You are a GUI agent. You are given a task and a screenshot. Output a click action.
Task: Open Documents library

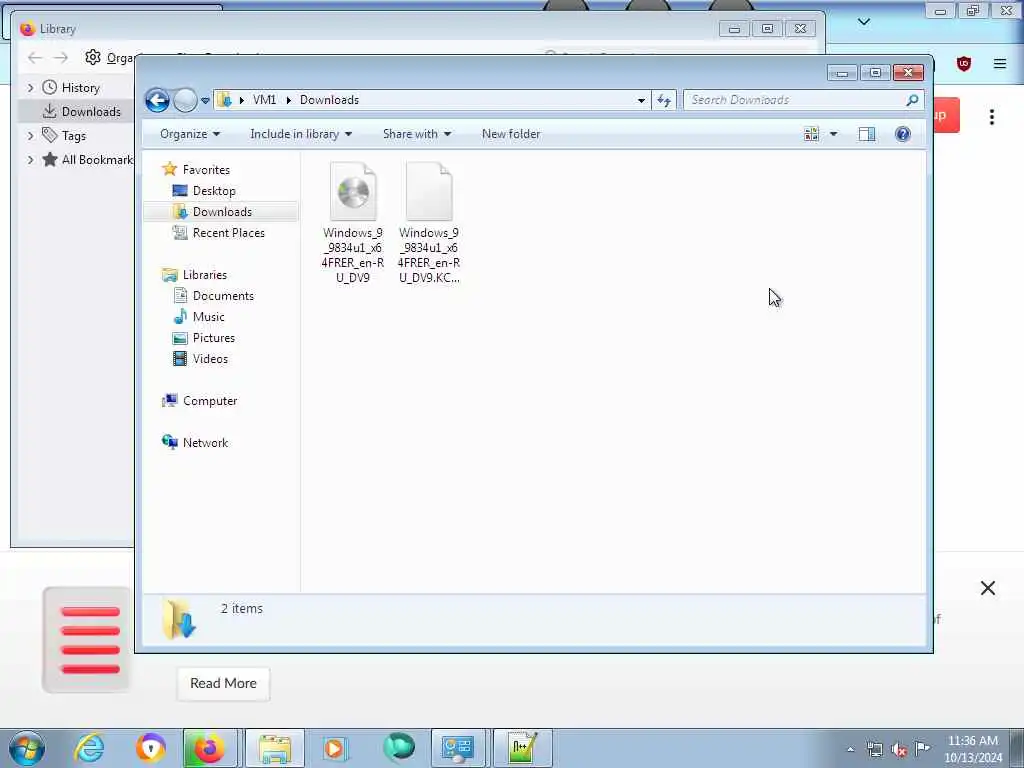click(x=223, y=296)
